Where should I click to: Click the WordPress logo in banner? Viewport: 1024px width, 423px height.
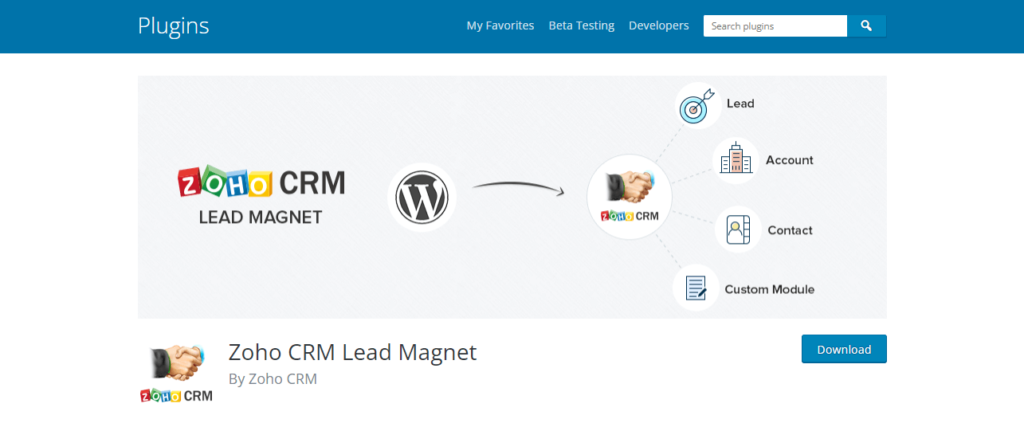point(421,196)
